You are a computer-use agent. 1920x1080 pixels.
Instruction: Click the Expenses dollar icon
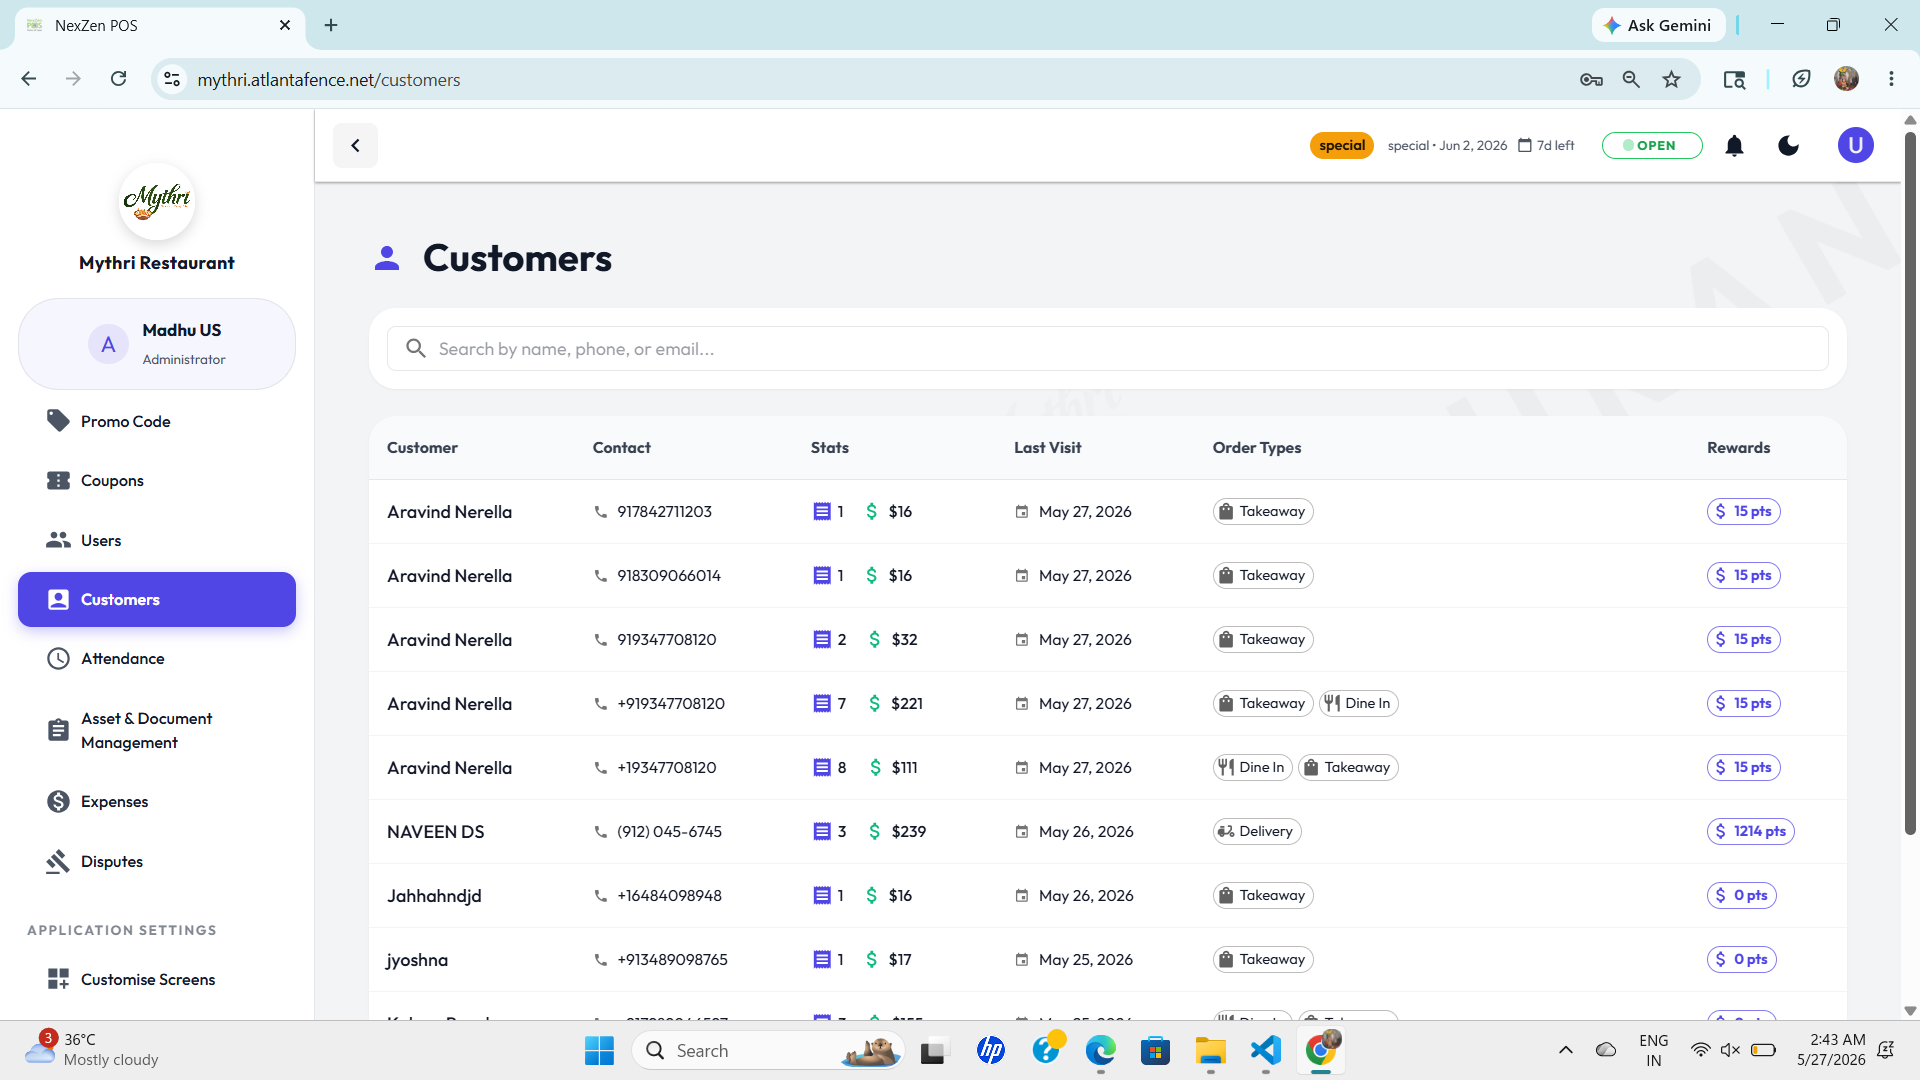click(58, 802)
